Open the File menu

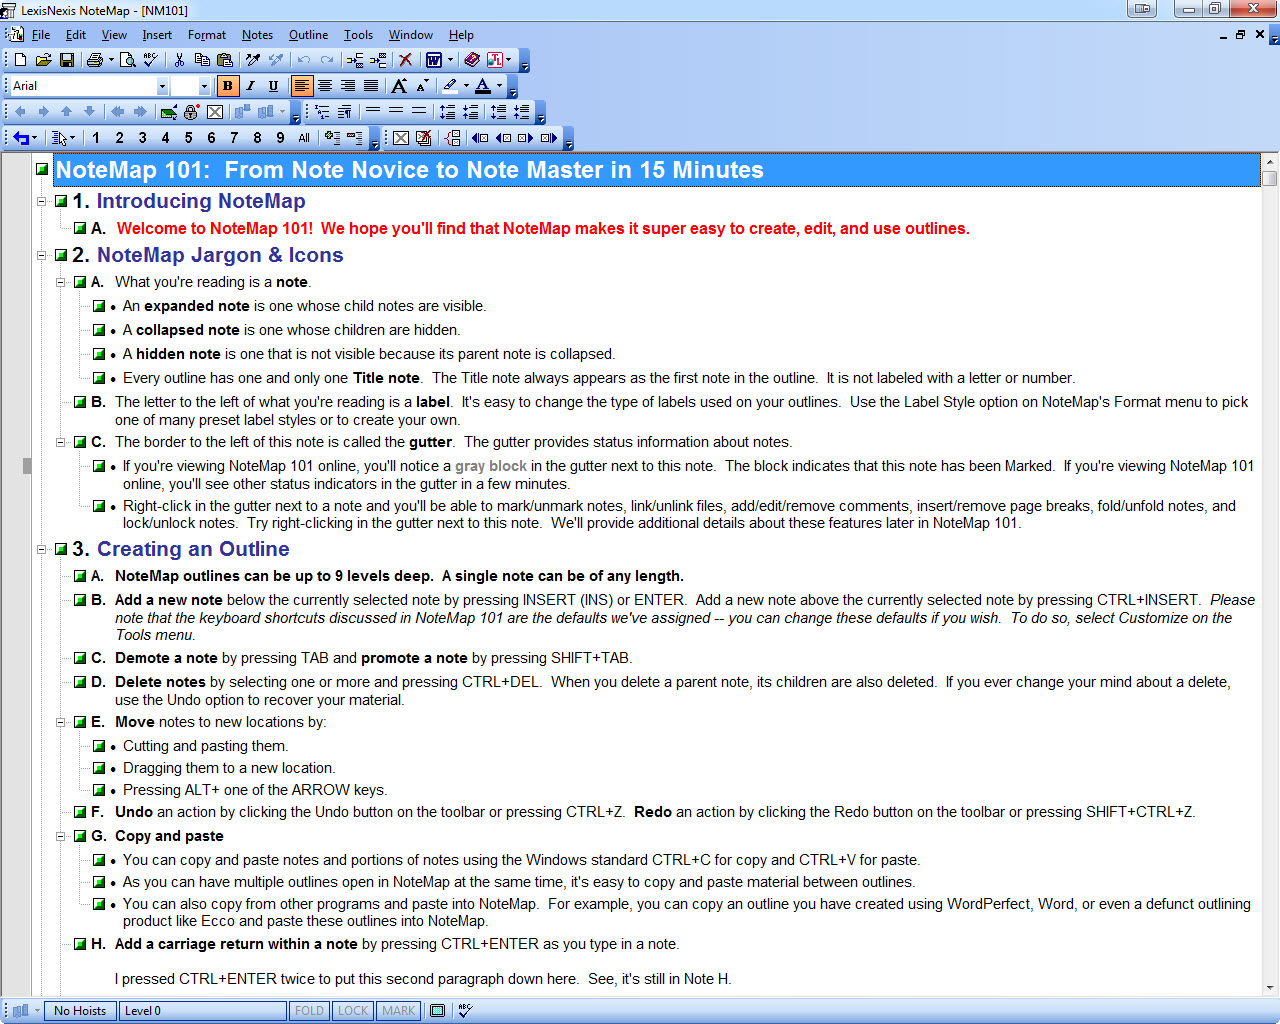point(41,35)
